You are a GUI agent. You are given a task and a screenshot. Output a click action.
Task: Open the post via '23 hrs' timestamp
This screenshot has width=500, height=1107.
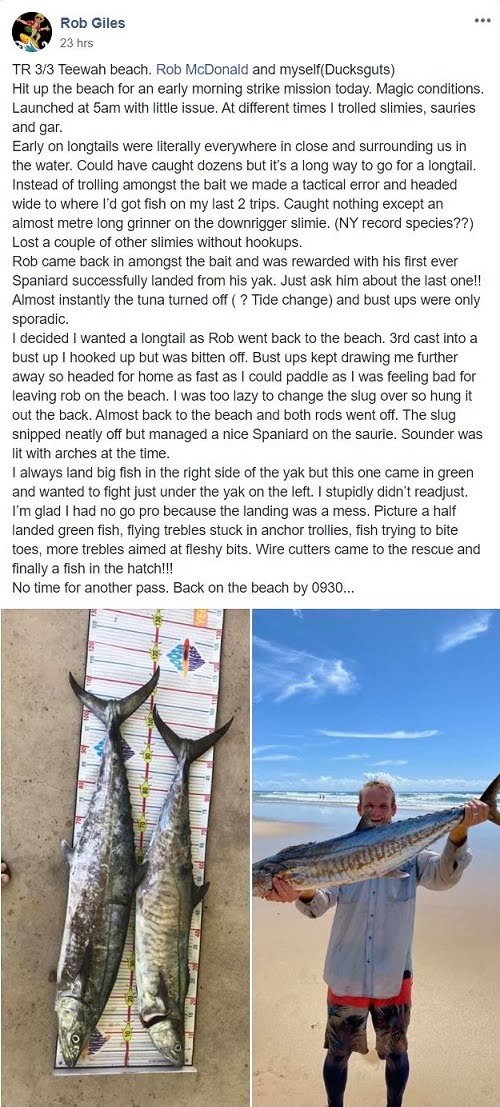click(x=76, y=43)
